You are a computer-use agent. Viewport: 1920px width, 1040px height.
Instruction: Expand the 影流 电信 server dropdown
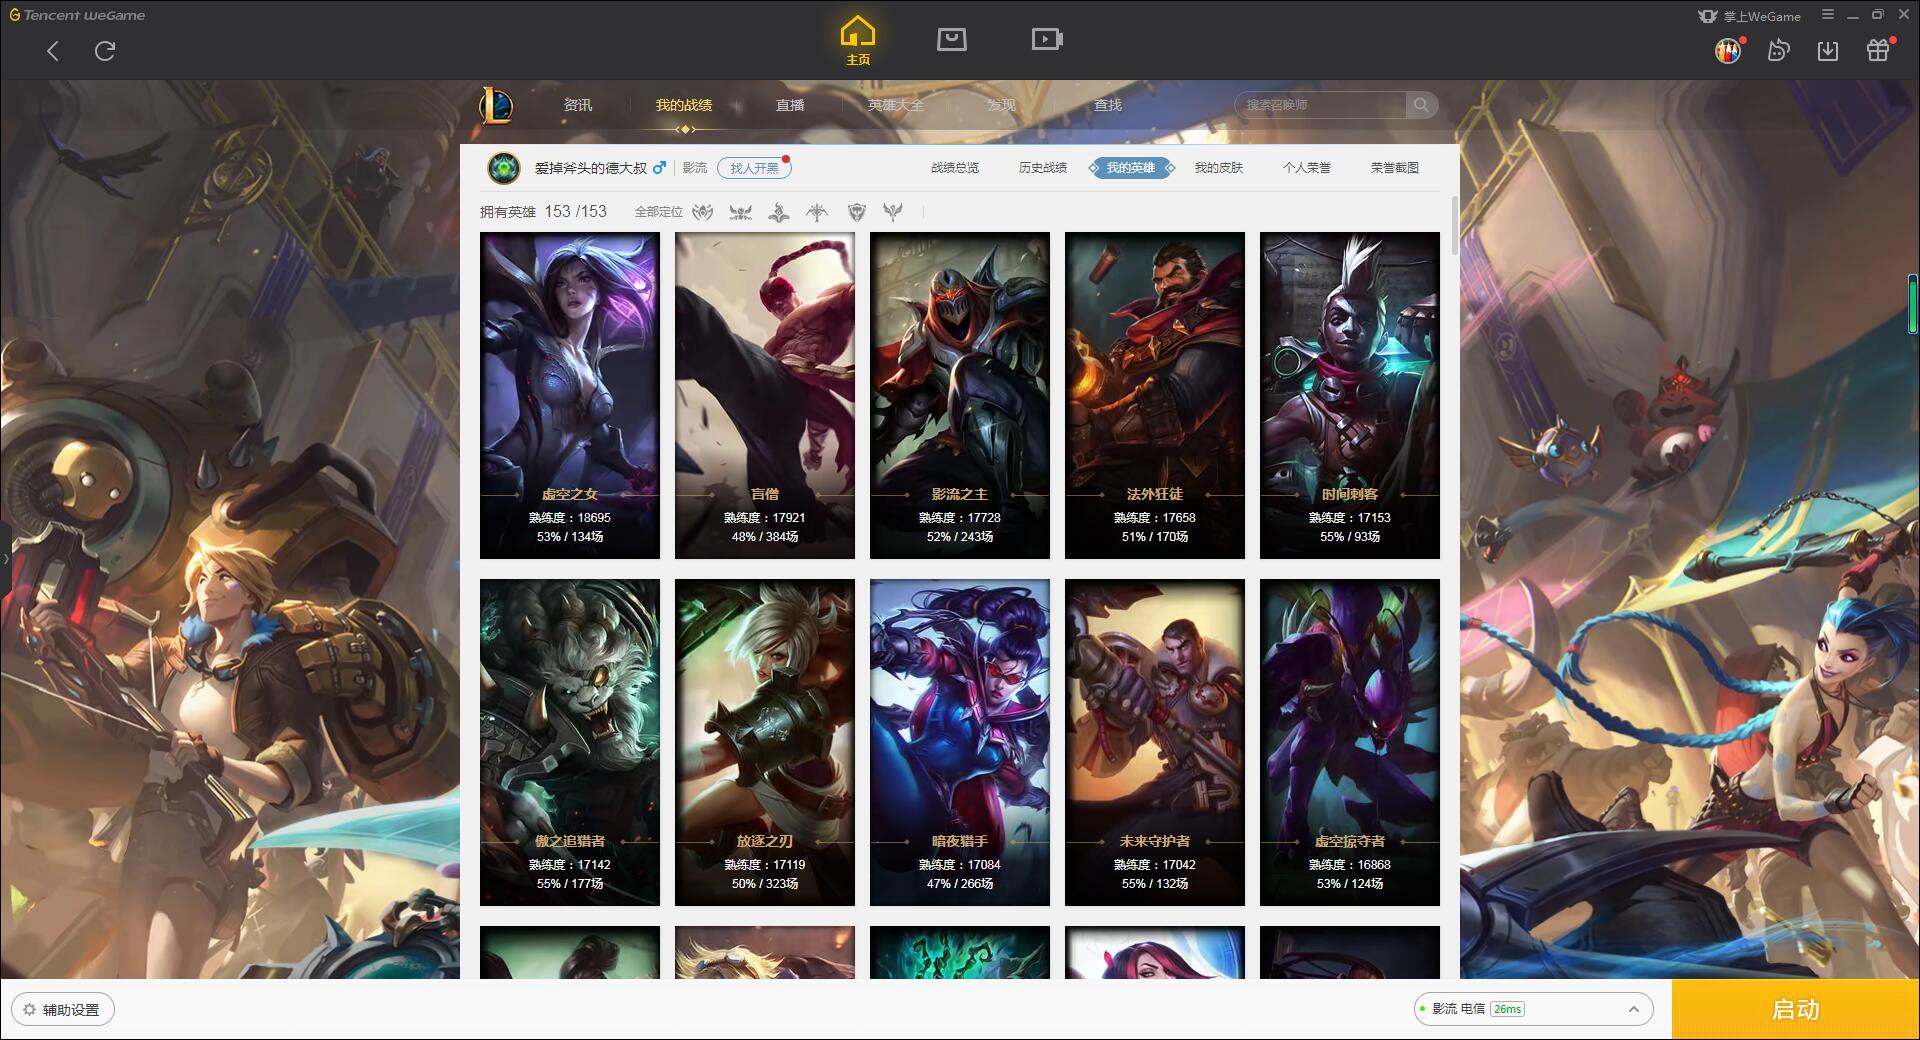pos(1533,1009)
